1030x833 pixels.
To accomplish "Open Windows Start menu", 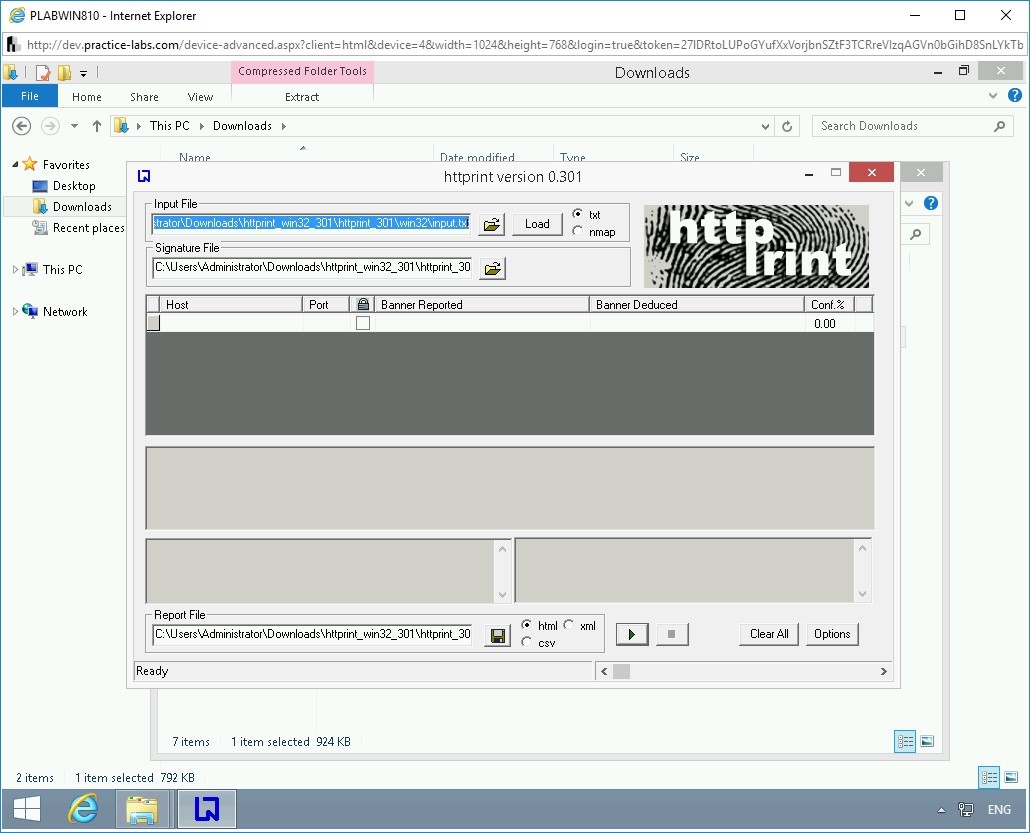I will [27, 809].
